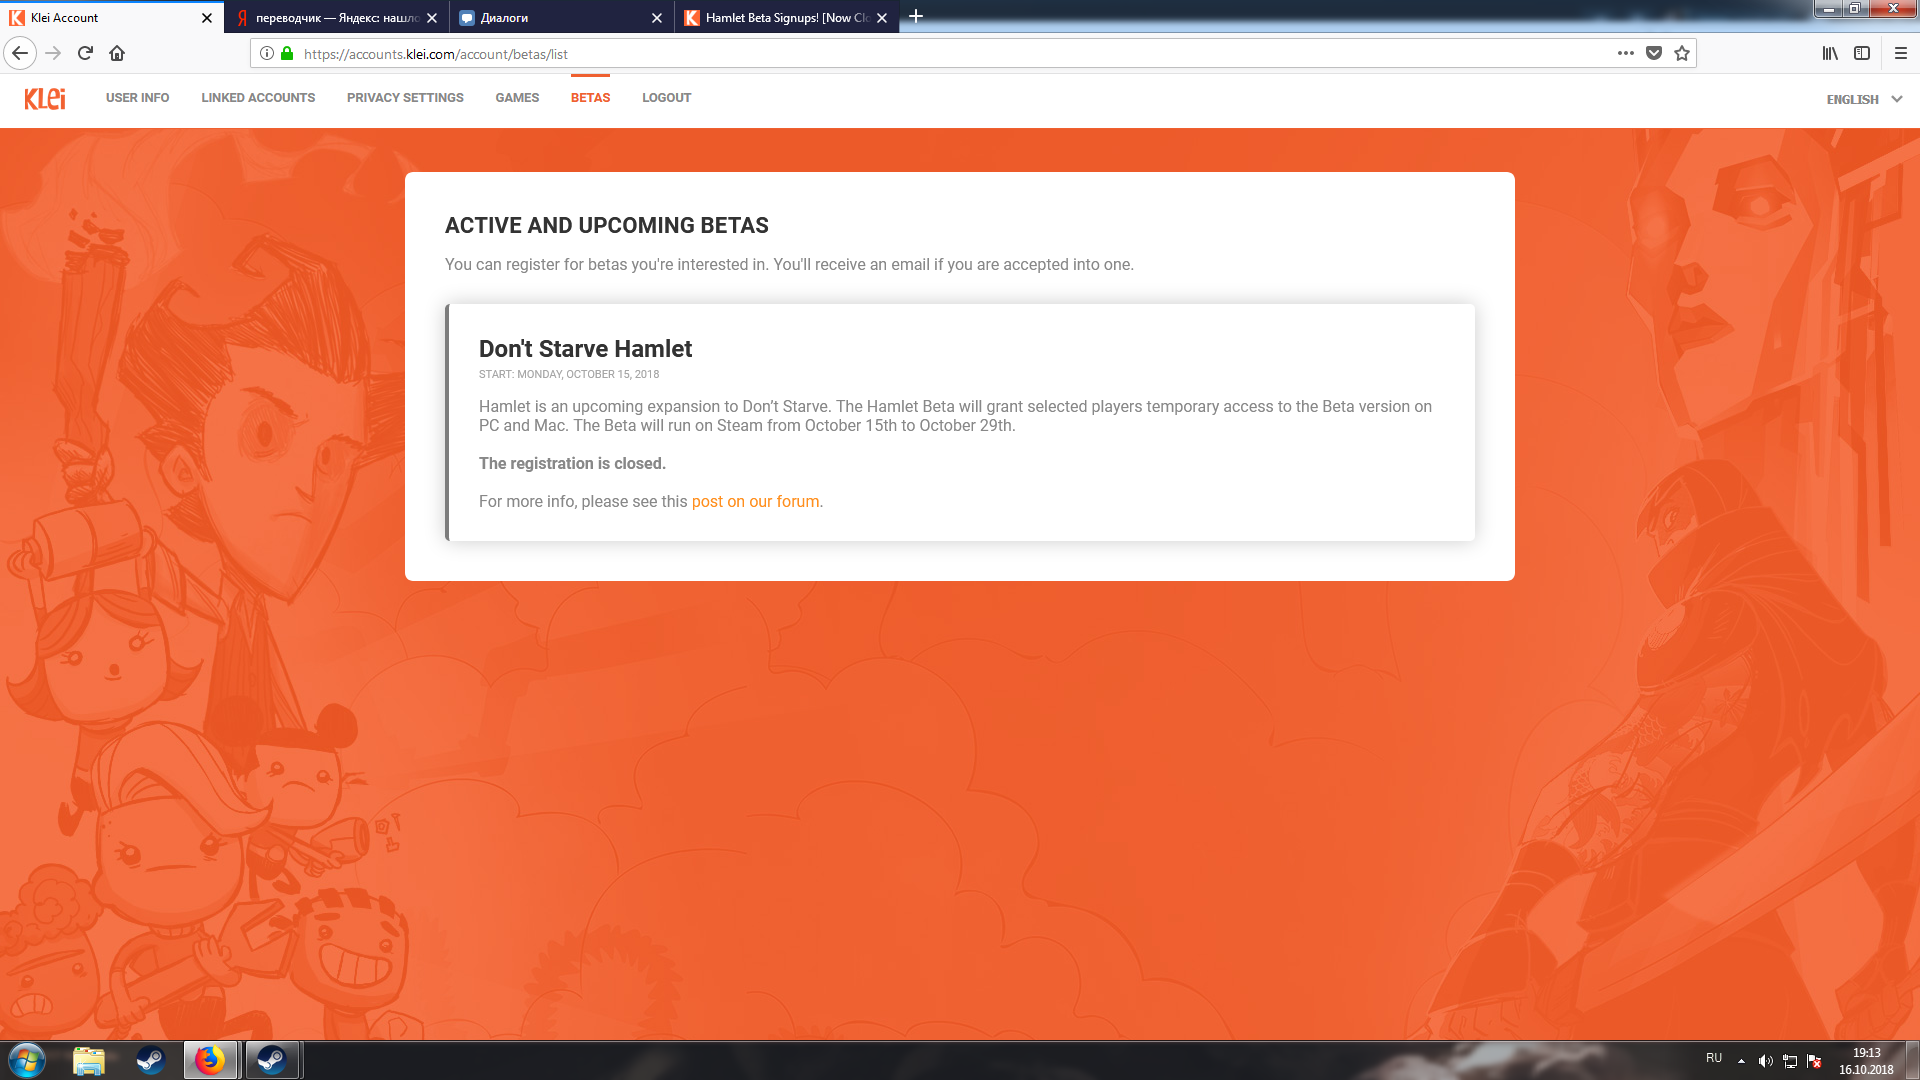Bookmark this page with the star icon
The image size is (1920, 1080).
[1682, 53]
